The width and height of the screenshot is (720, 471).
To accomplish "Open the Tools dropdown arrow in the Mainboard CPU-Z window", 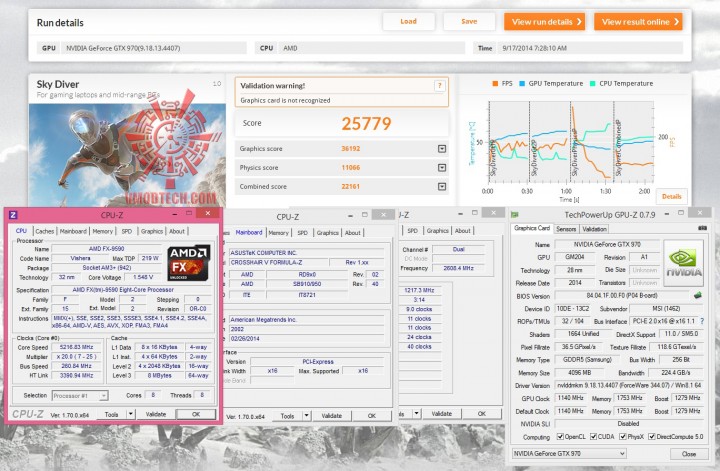I will tap(307, 416).
